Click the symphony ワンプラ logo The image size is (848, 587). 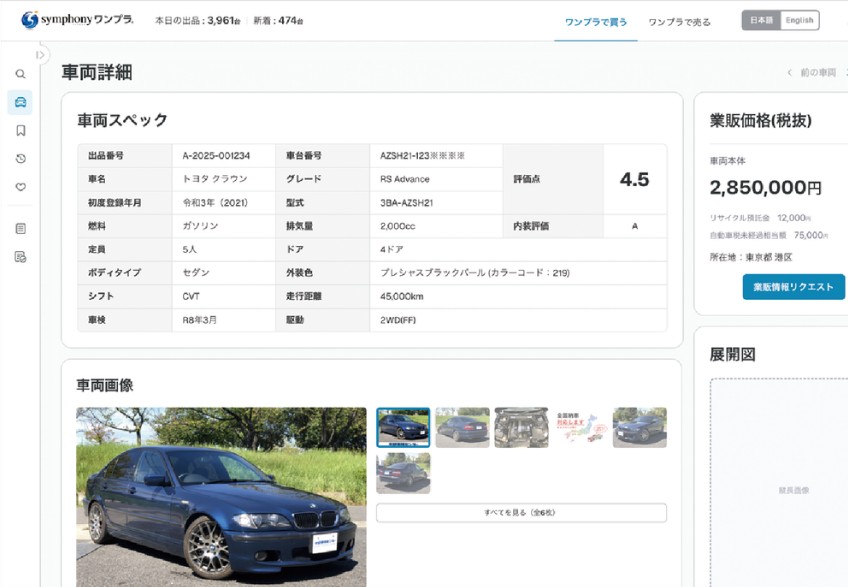pyautogui.click(x=77, y=20)
